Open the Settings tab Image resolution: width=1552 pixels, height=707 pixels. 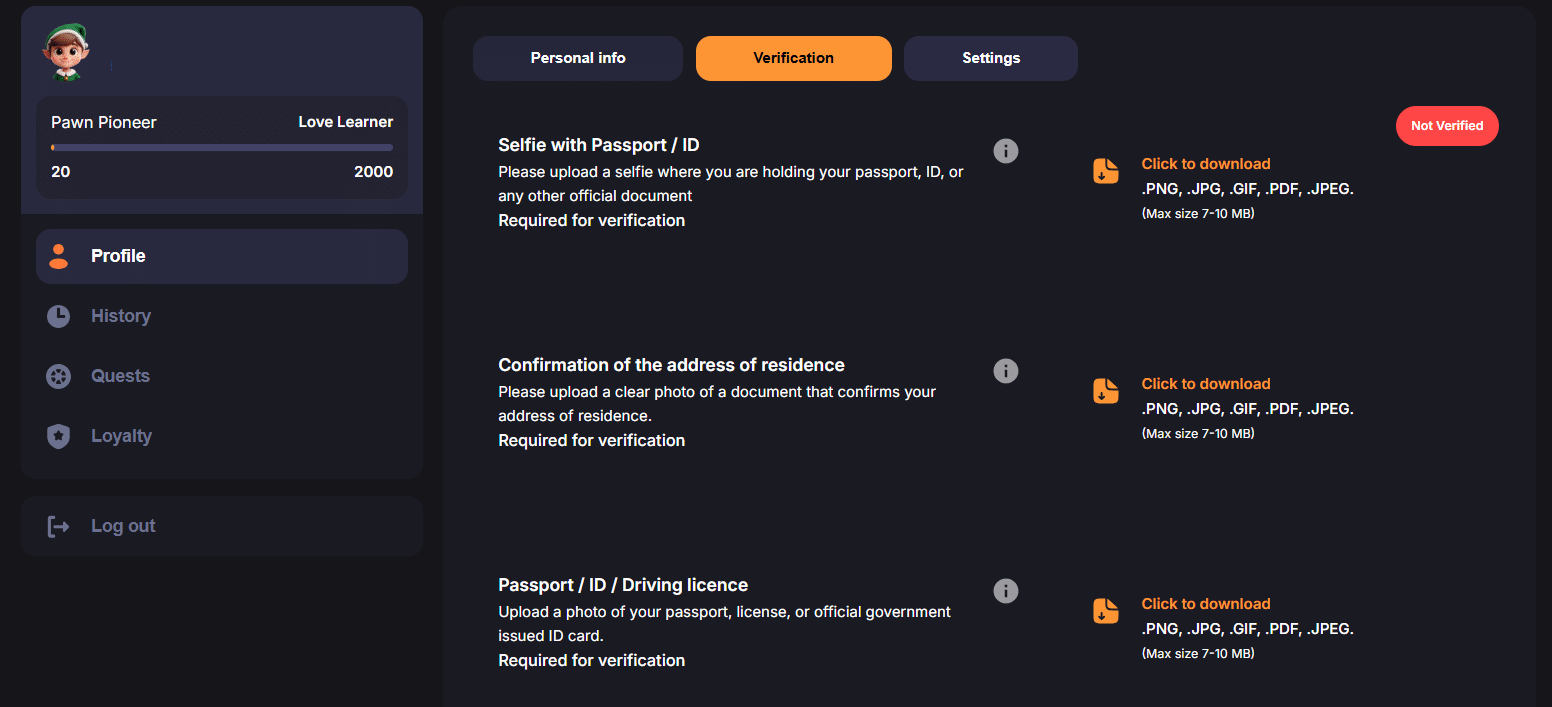click(x=991, y=58)
